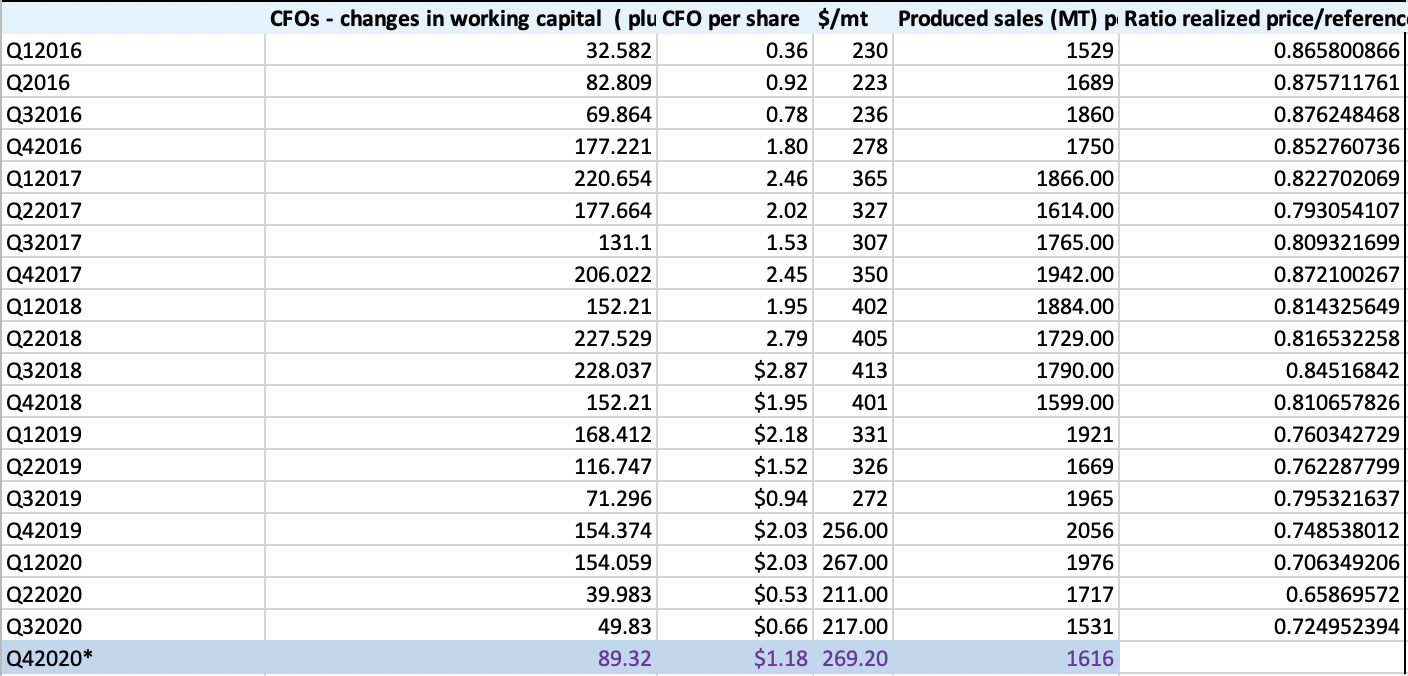Click the empty ratio cell in Q42020 row
Viewport: 1408px width, 676px height.
pyautogui.click(x=1264, y=658)
